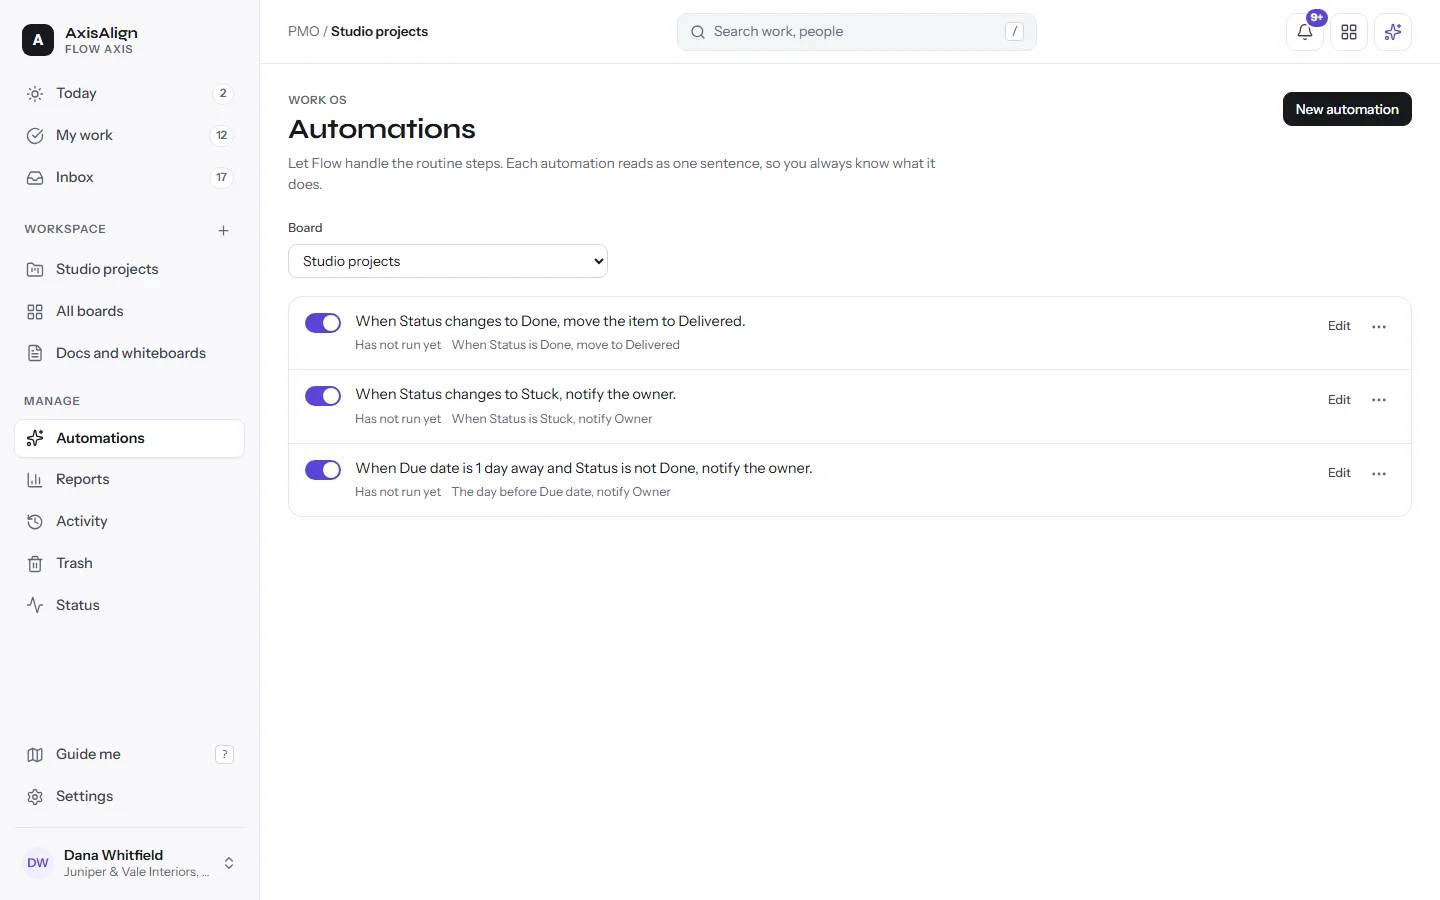Image resolution: width=1440 pixels, height=900 pixels.
Task: Click the All boards grid icon
Action: coord(35,312)
